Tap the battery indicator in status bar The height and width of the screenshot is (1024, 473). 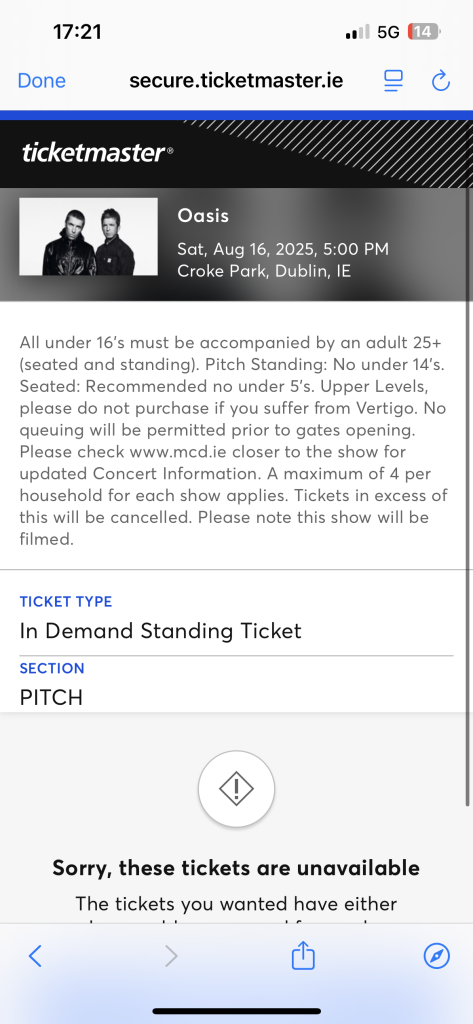[x=424, y=31]
